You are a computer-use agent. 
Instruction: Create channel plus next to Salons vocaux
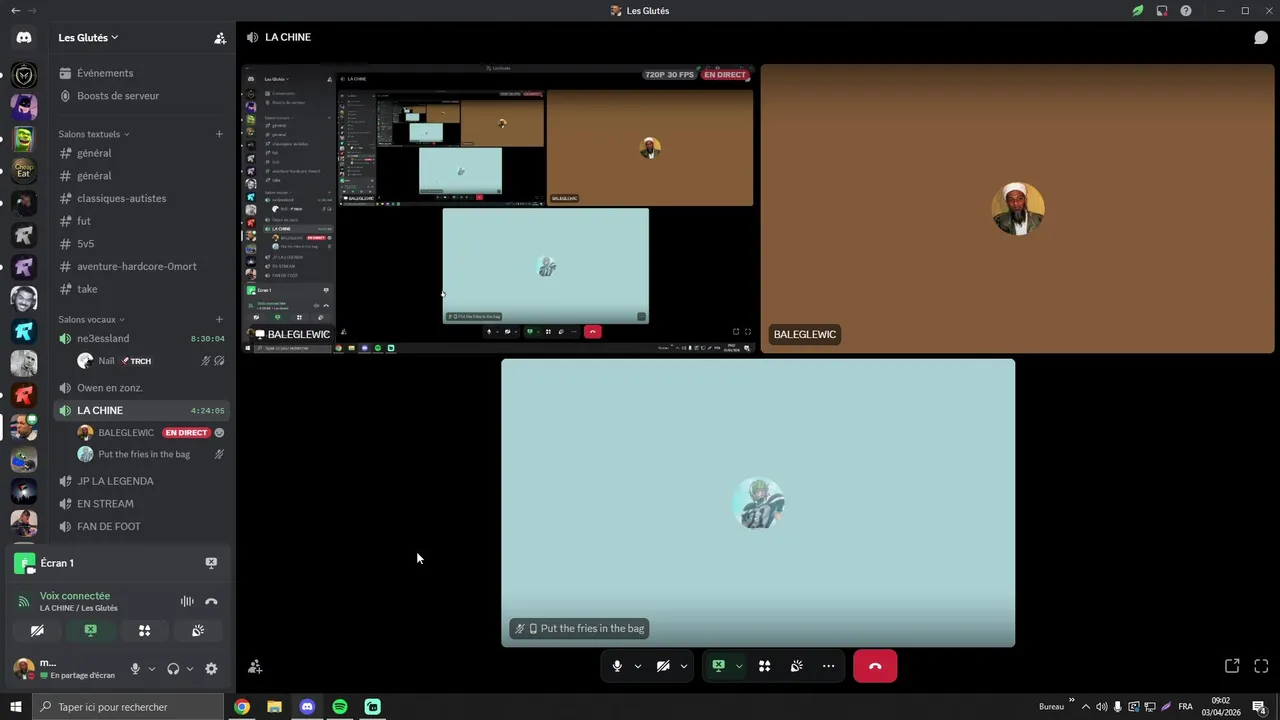(x=219, y=319)
